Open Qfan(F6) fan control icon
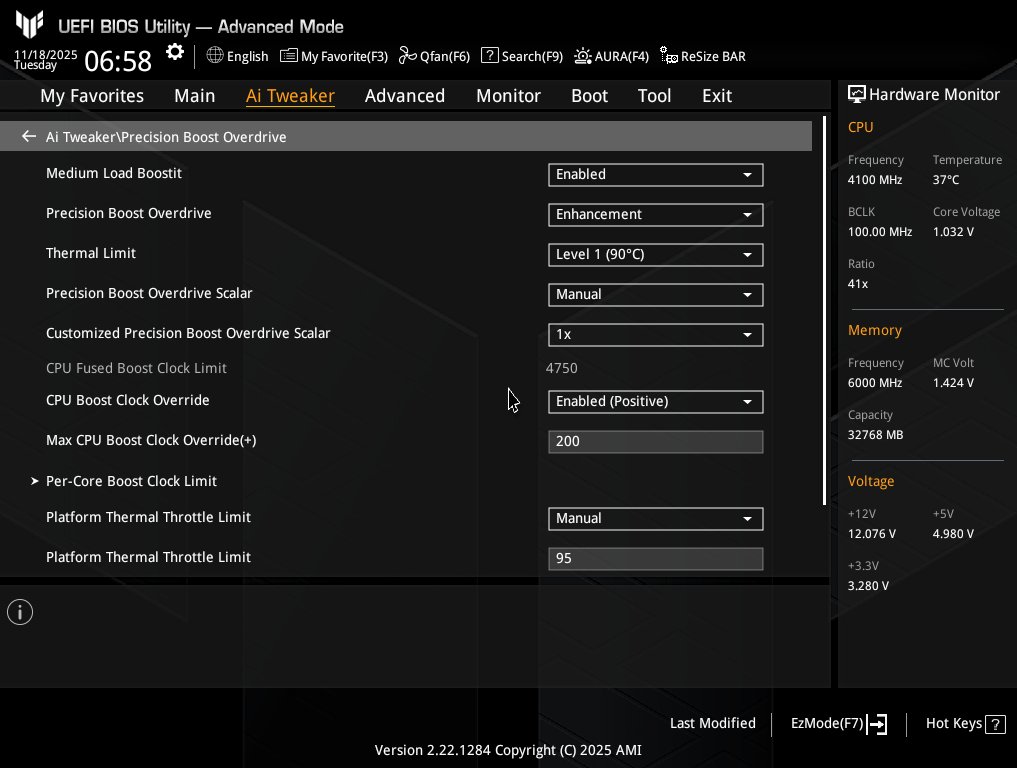This screenshot has height=768, width=1017. pyautogui.click(x=407, y=55)
